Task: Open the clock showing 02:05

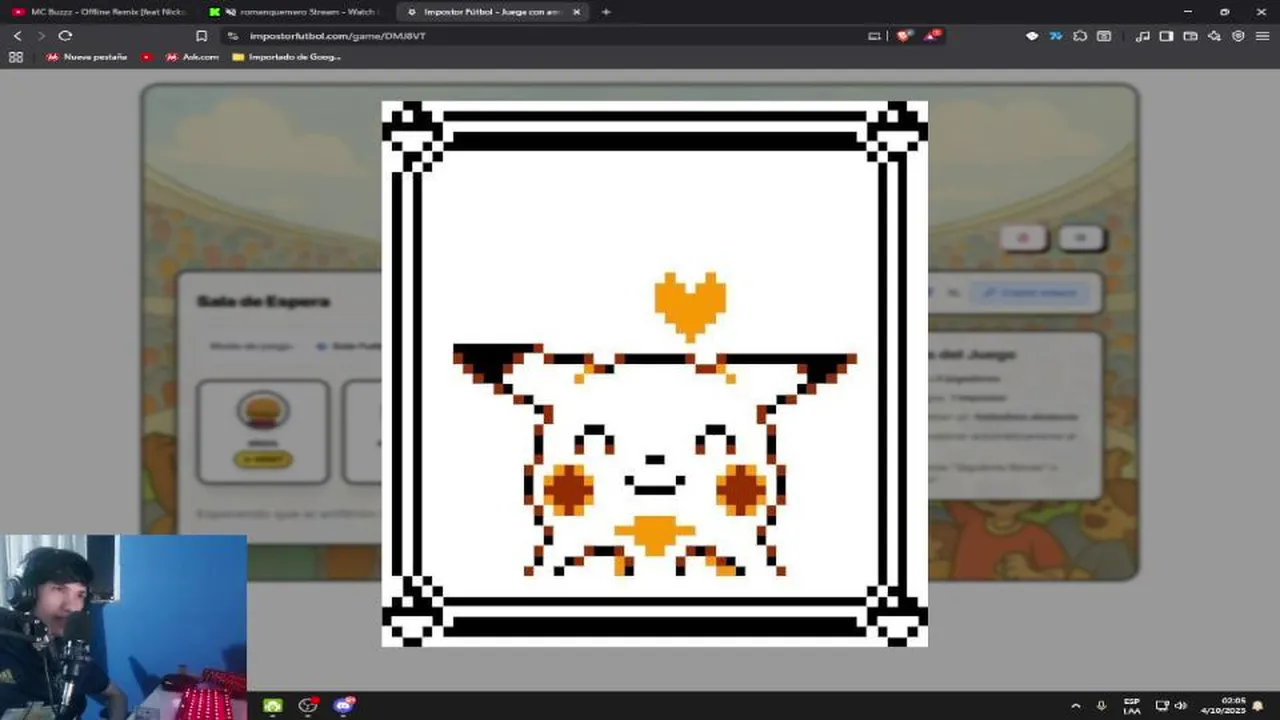Action: (1226, 706)
